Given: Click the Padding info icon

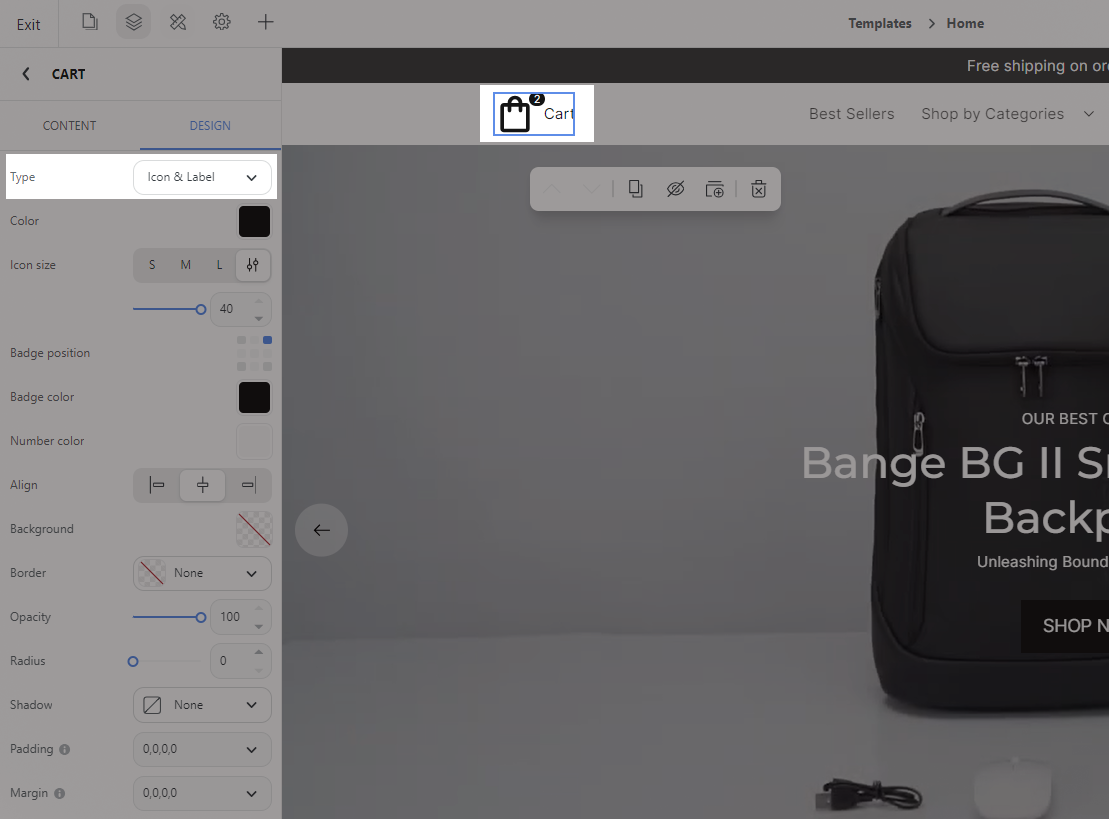Looking at the screenshot, I should click(64, 750).
